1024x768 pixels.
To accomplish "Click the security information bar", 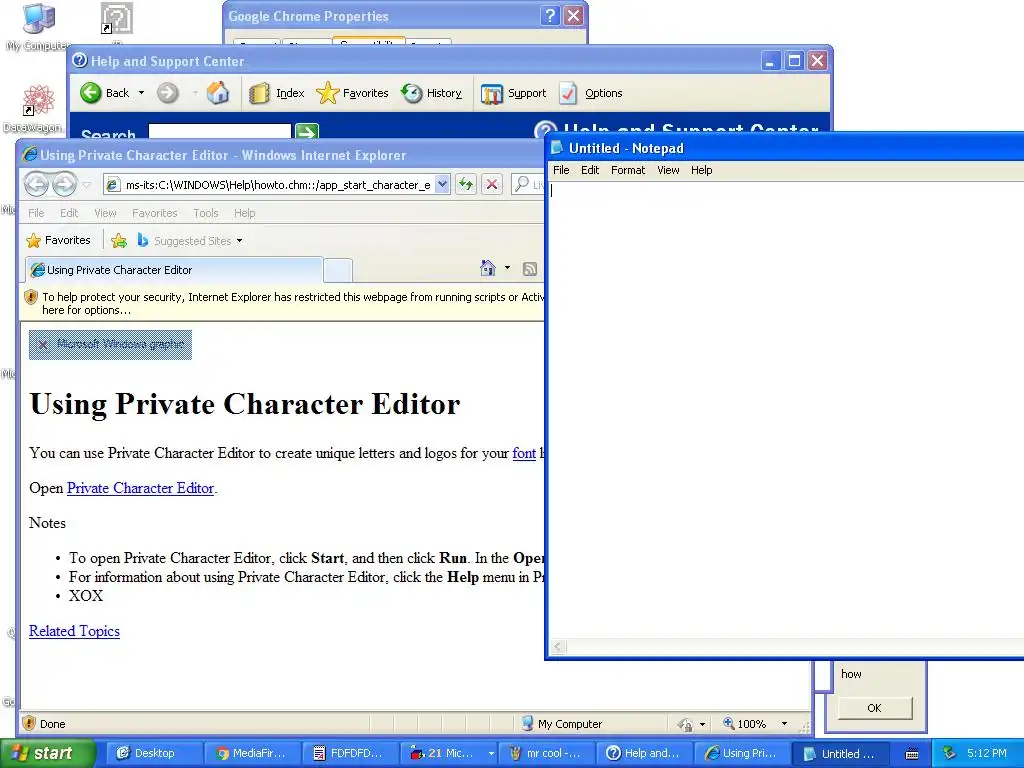I will point(283,304).
